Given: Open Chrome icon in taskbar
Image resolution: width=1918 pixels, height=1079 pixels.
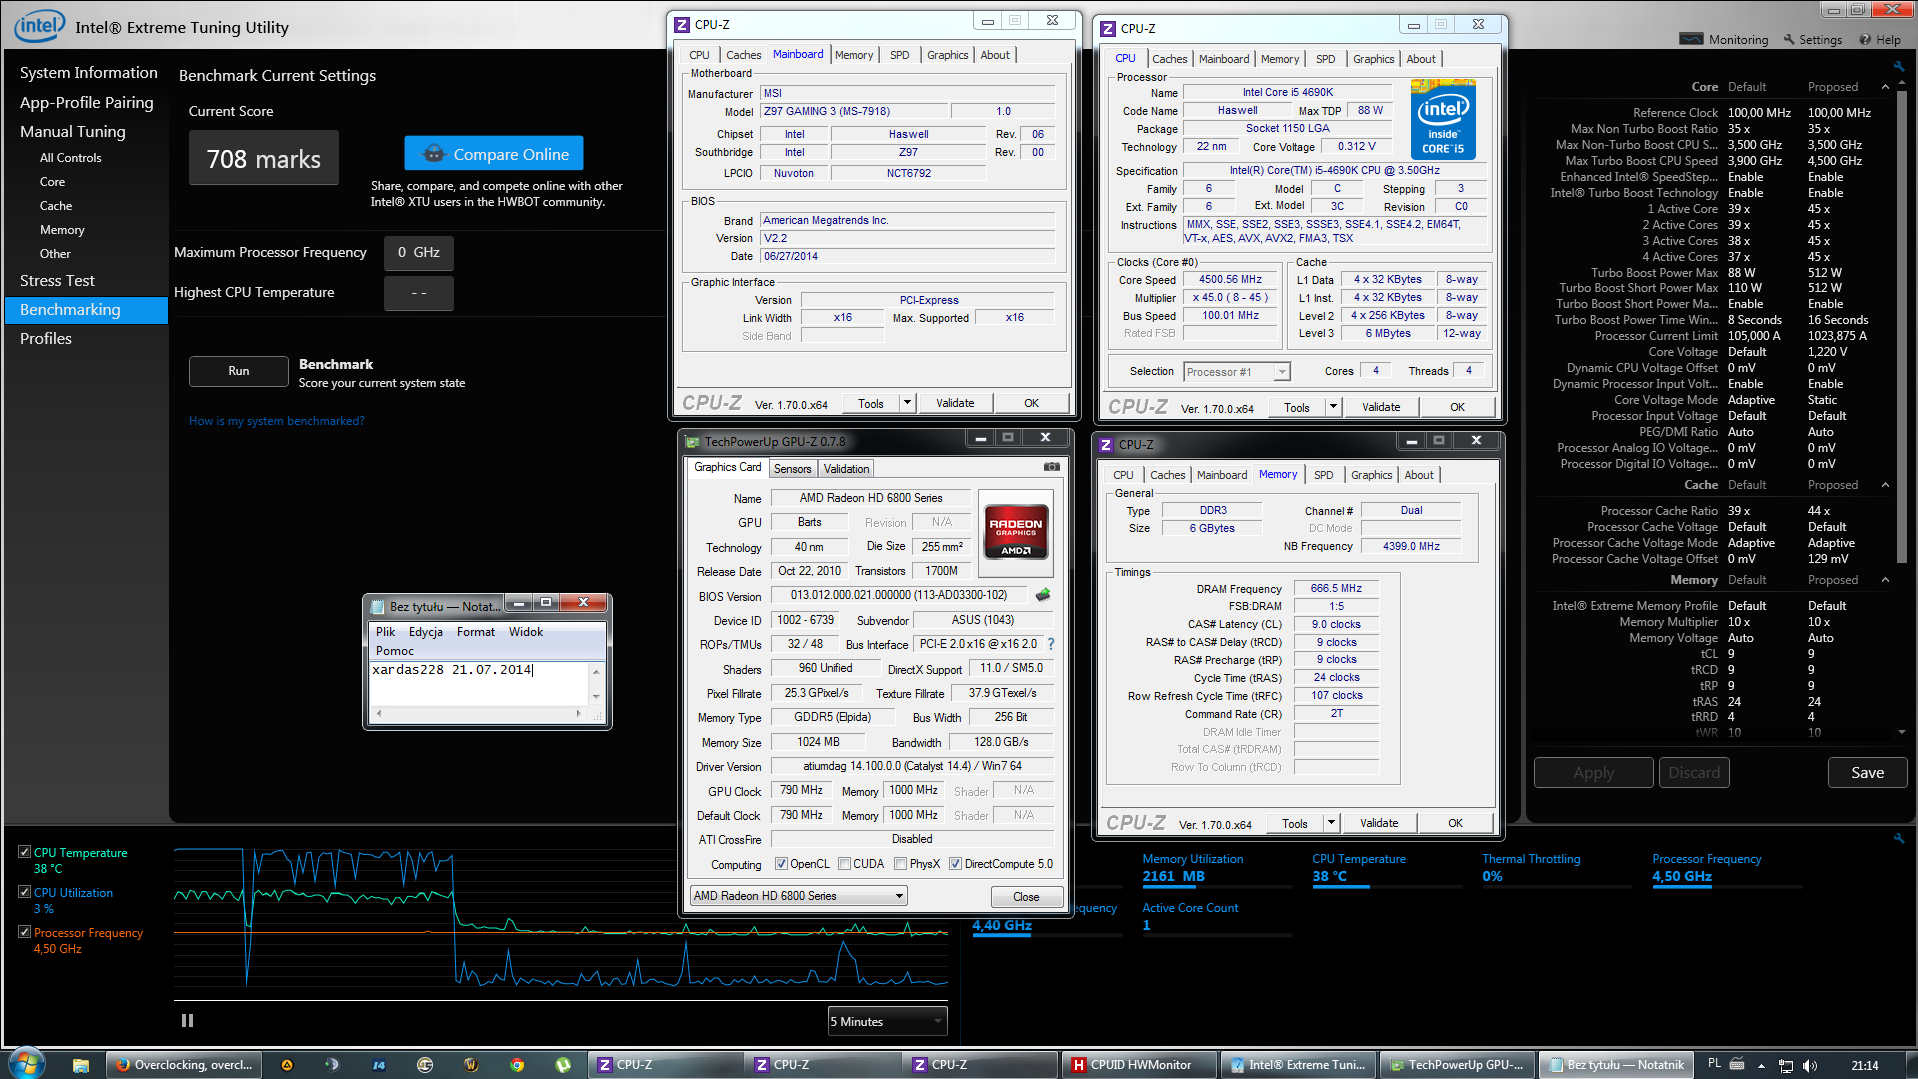Looking at the screenshot, I should (517, 1065).
